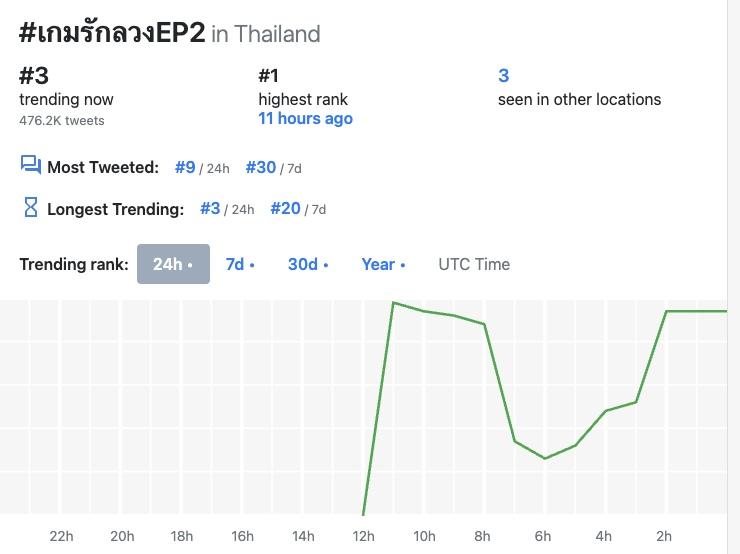The width and height of the screenshot is (740, 554).
Task: Toggle the UTC Time setting
Action: point(474,264)
